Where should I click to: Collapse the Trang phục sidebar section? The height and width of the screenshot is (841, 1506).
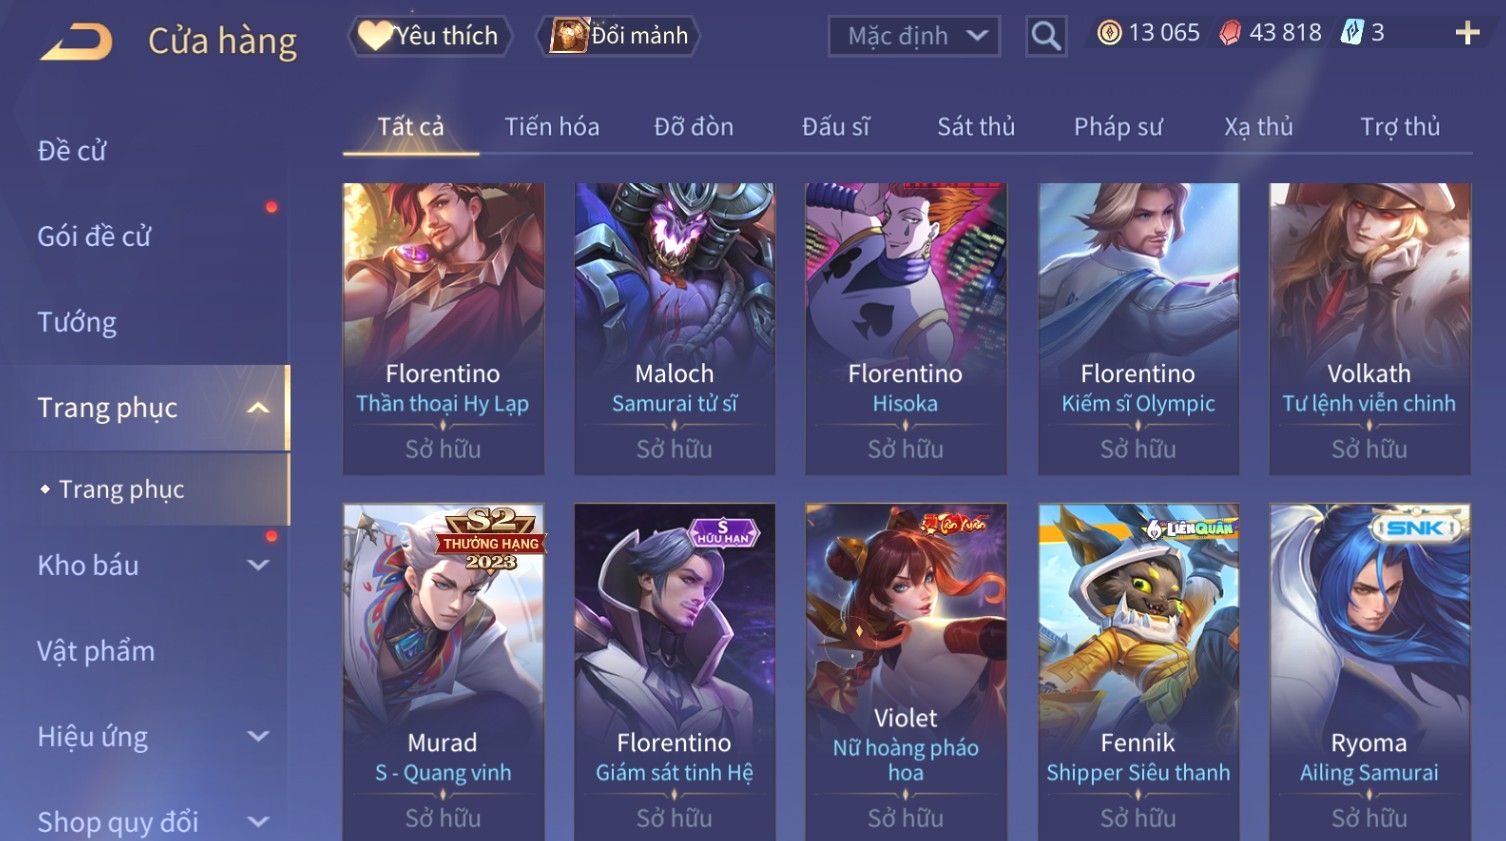(x=257, y=408)
